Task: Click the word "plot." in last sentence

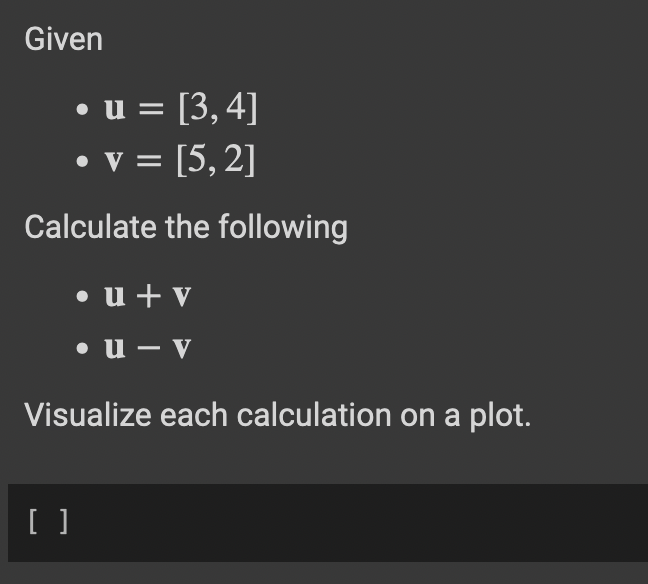Action: (x=500, y=416)
